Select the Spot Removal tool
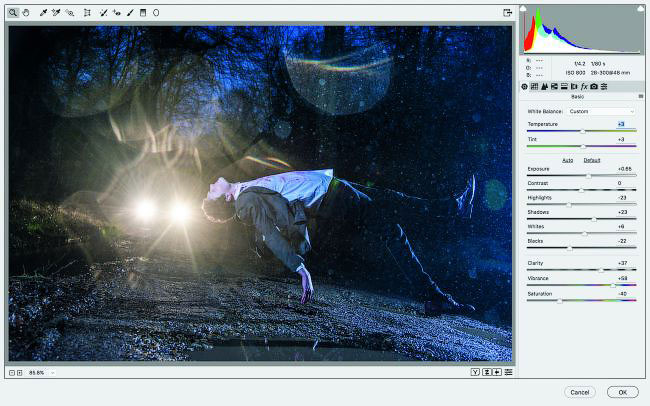 coord(104,13)
